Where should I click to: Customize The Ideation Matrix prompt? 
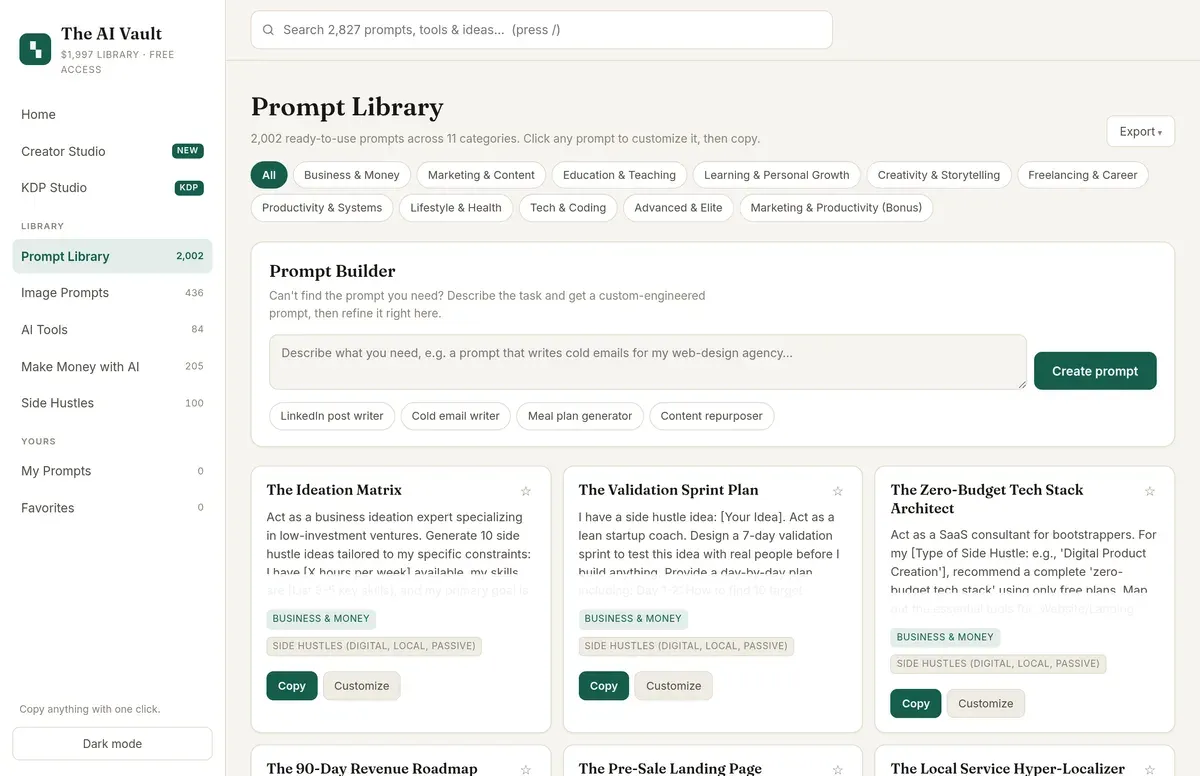[362, 686]
